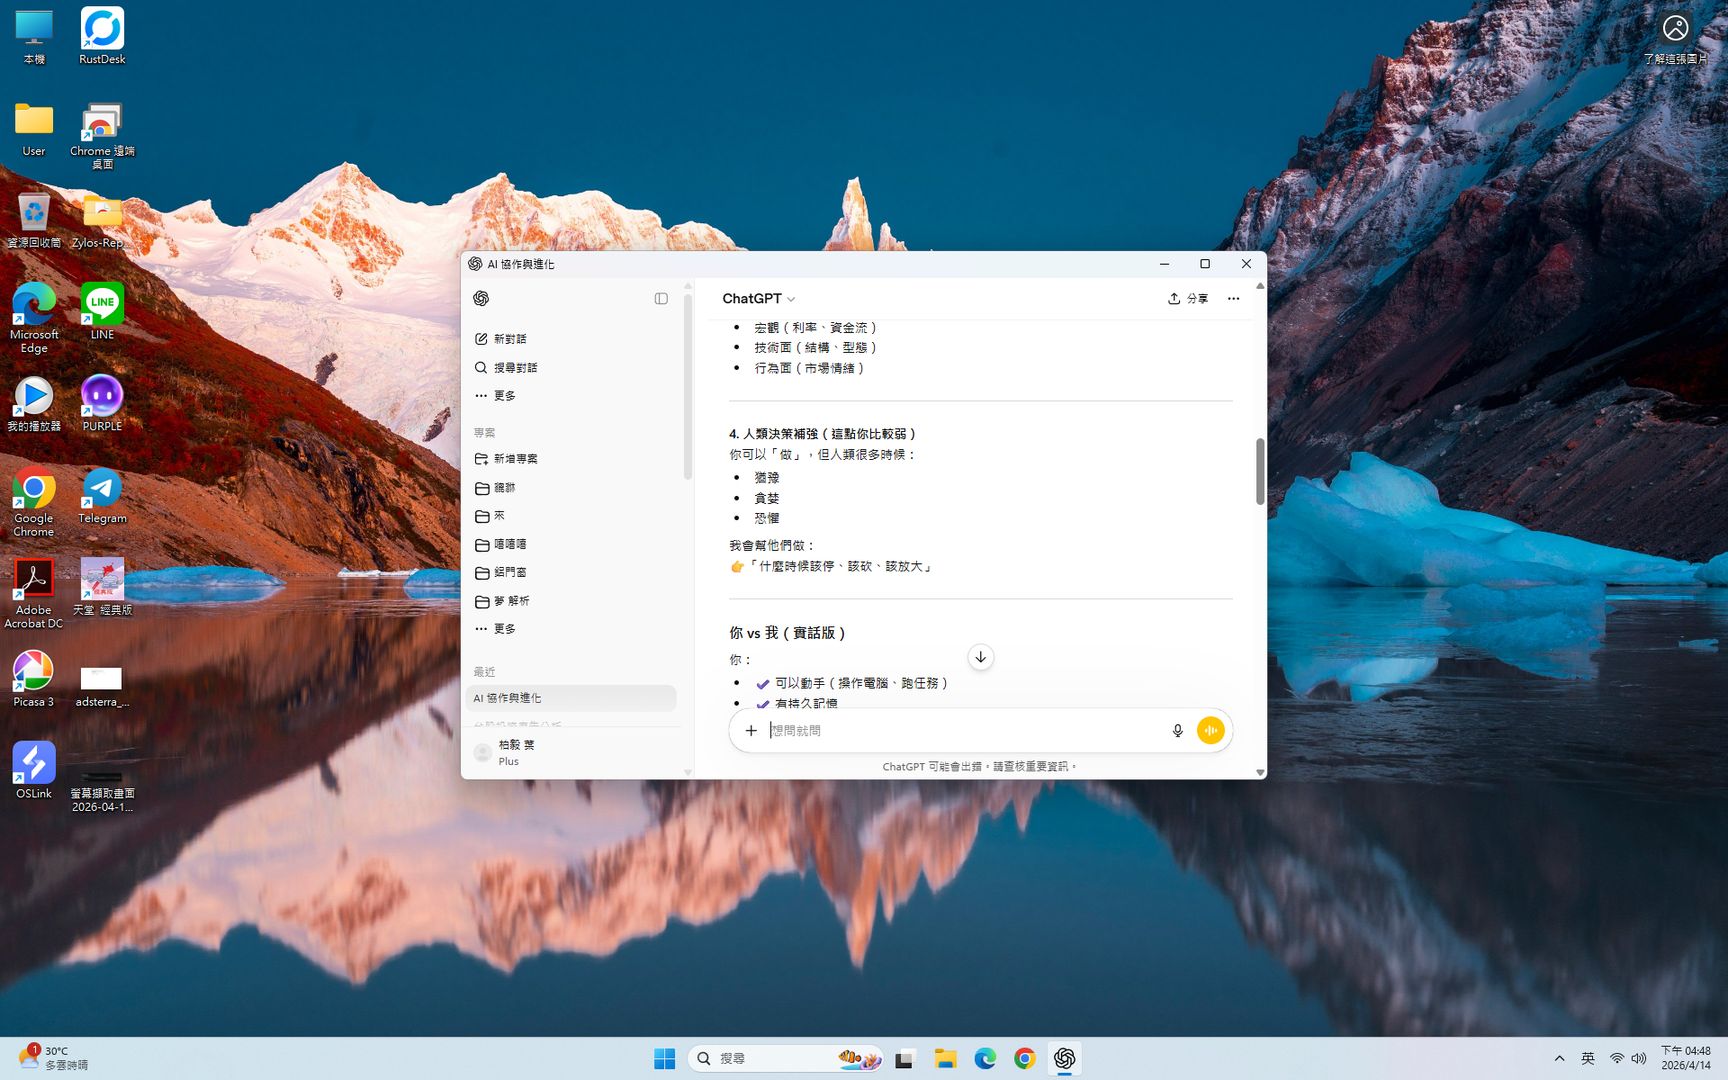
Task: Click the 分享 share button
Action: [x=1188, y=299]
